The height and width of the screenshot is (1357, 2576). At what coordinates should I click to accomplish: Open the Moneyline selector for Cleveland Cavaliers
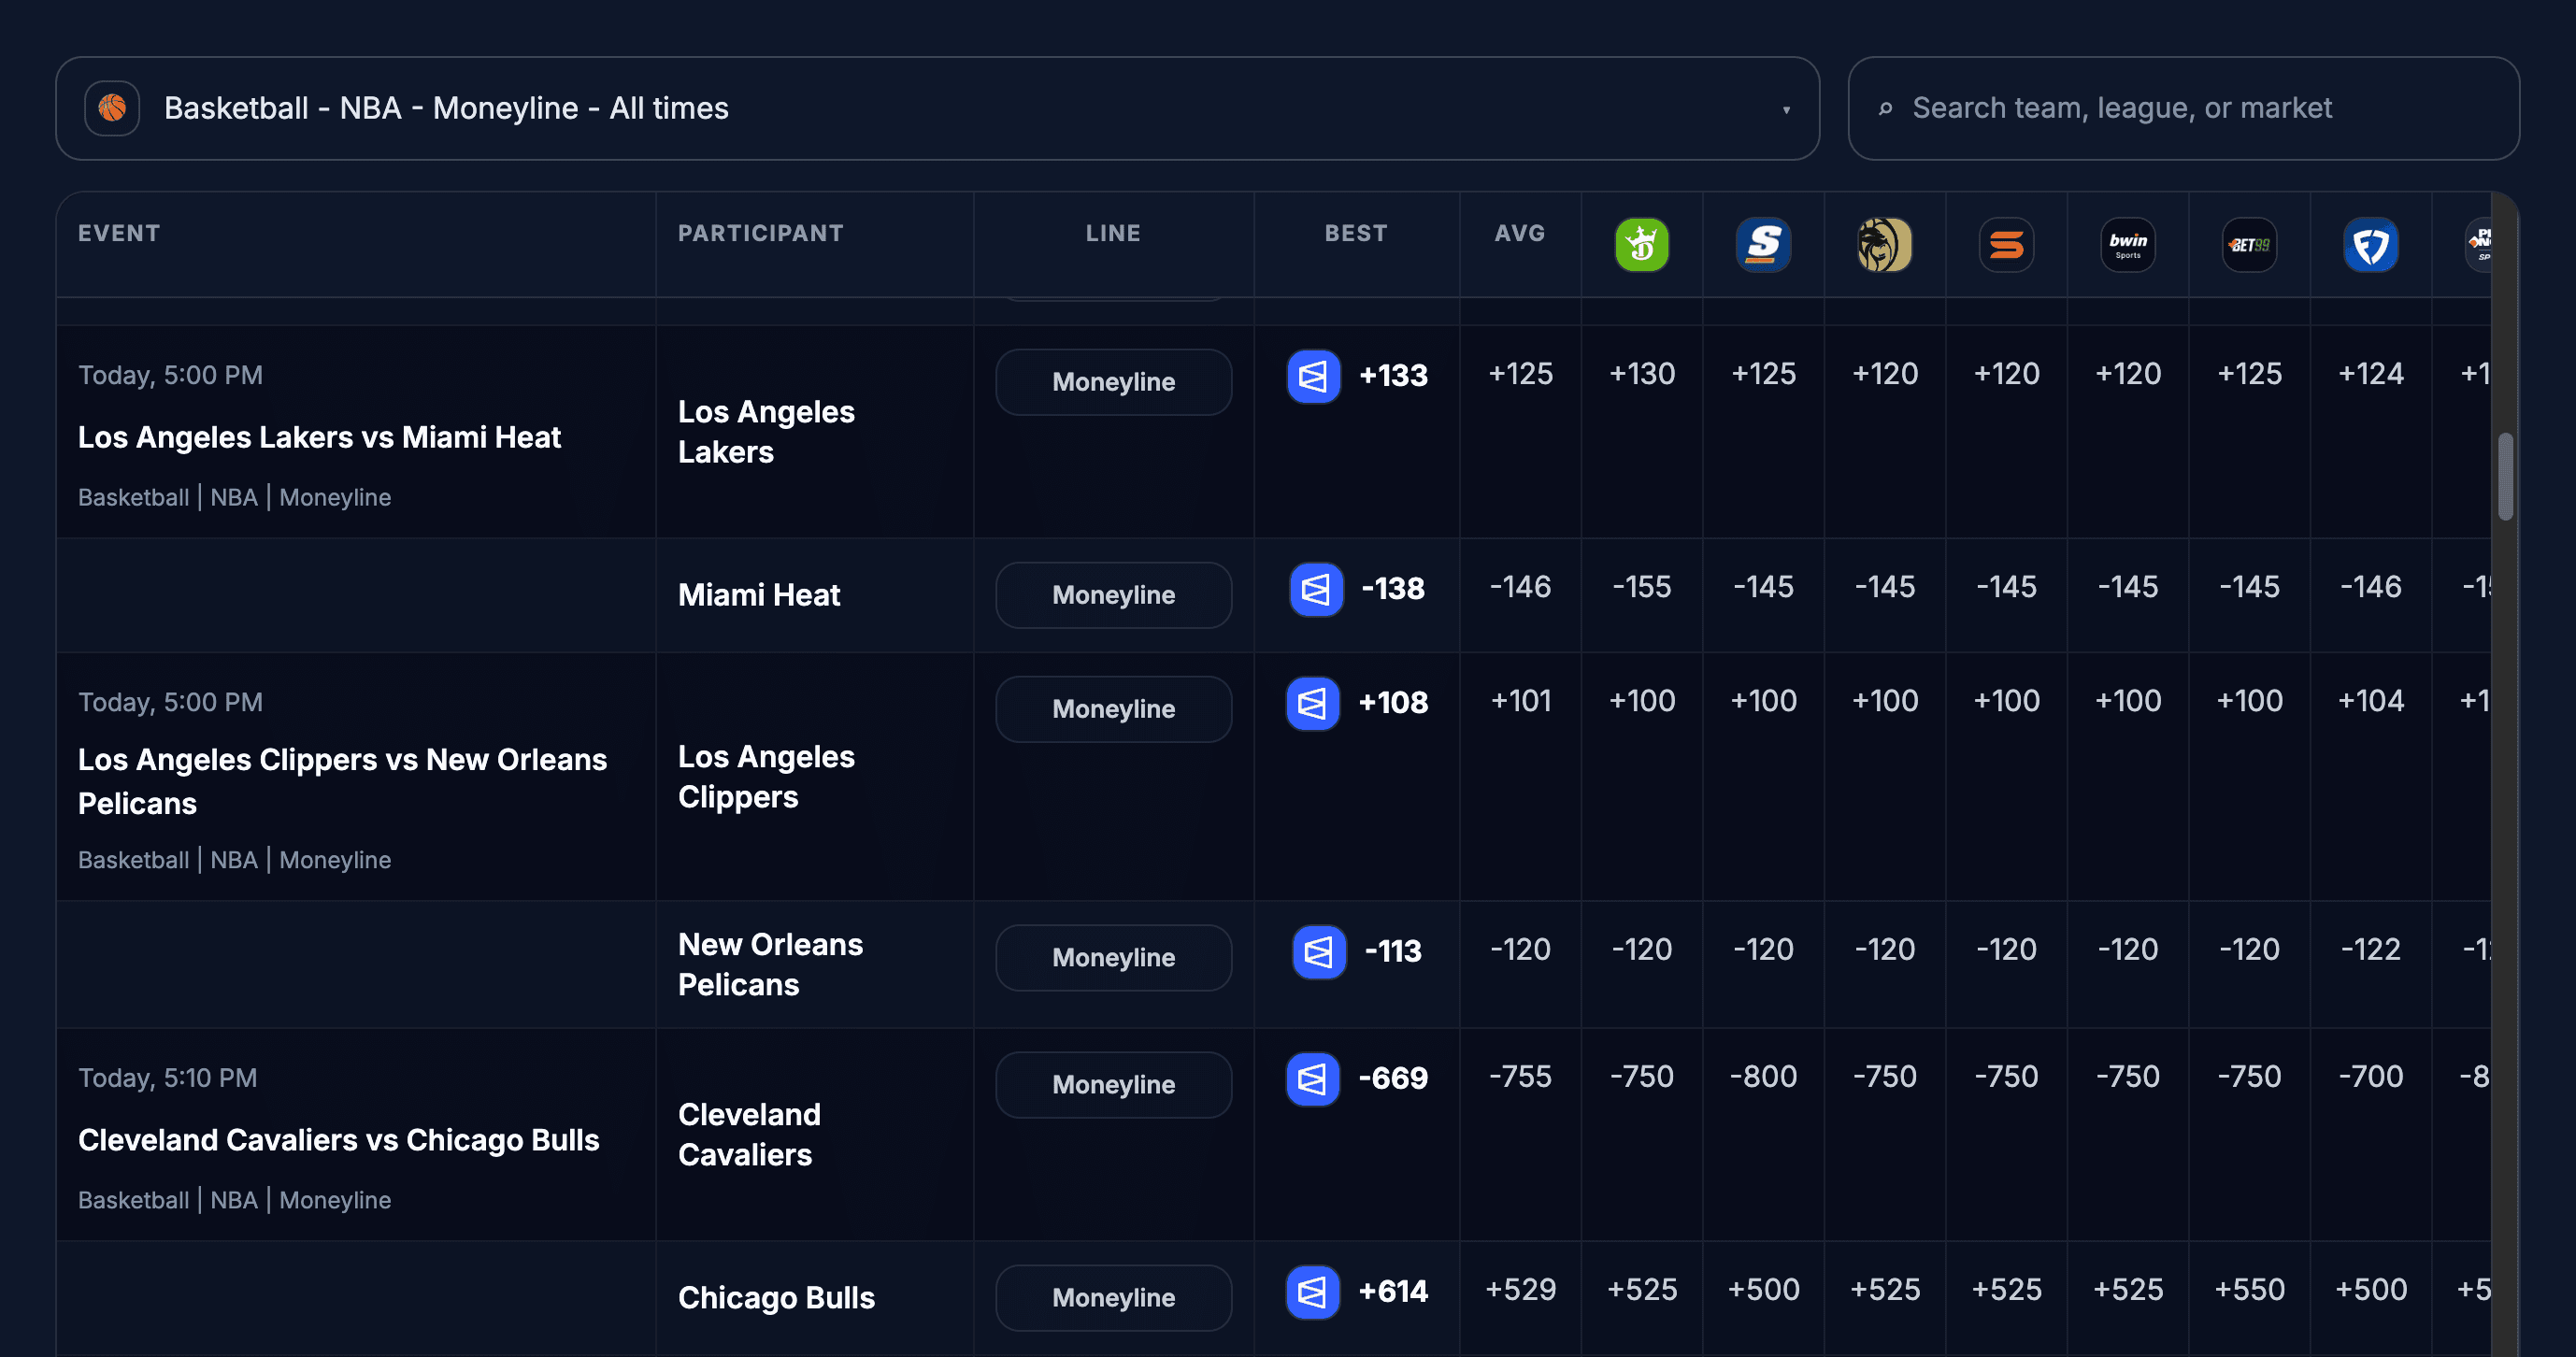1113,1084
